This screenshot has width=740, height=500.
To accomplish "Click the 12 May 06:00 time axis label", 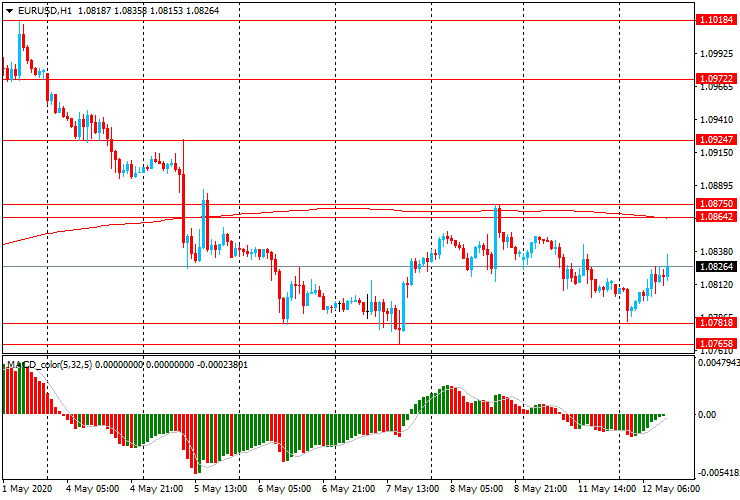I will [671, 488].
